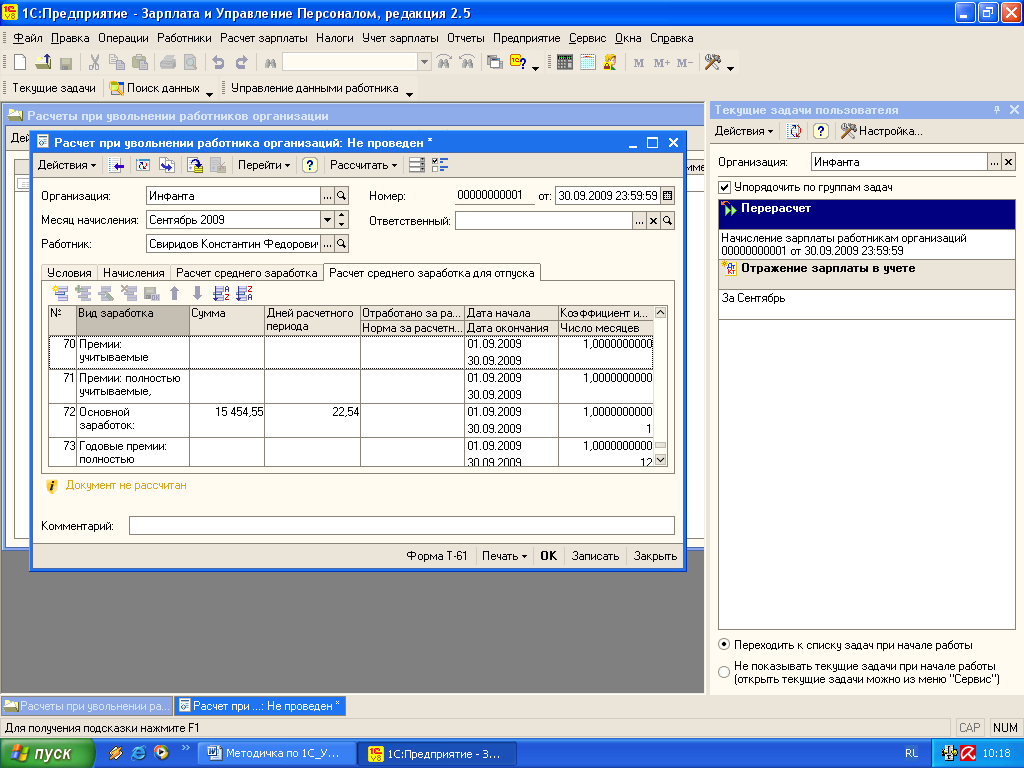Open the Расчет зарплаты menu
Viewport: 1024px width, 768px height.
[263, 38]
